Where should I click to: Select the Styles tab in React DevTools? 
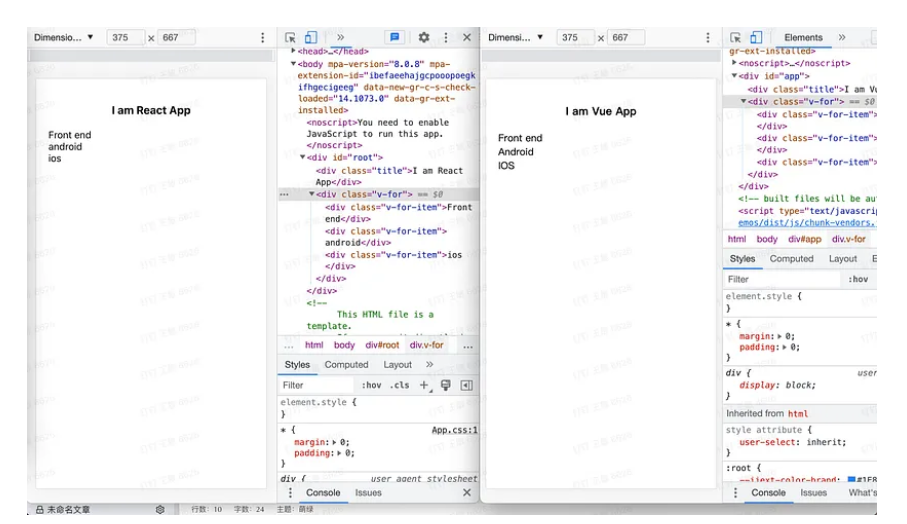[x=297, y=365]
